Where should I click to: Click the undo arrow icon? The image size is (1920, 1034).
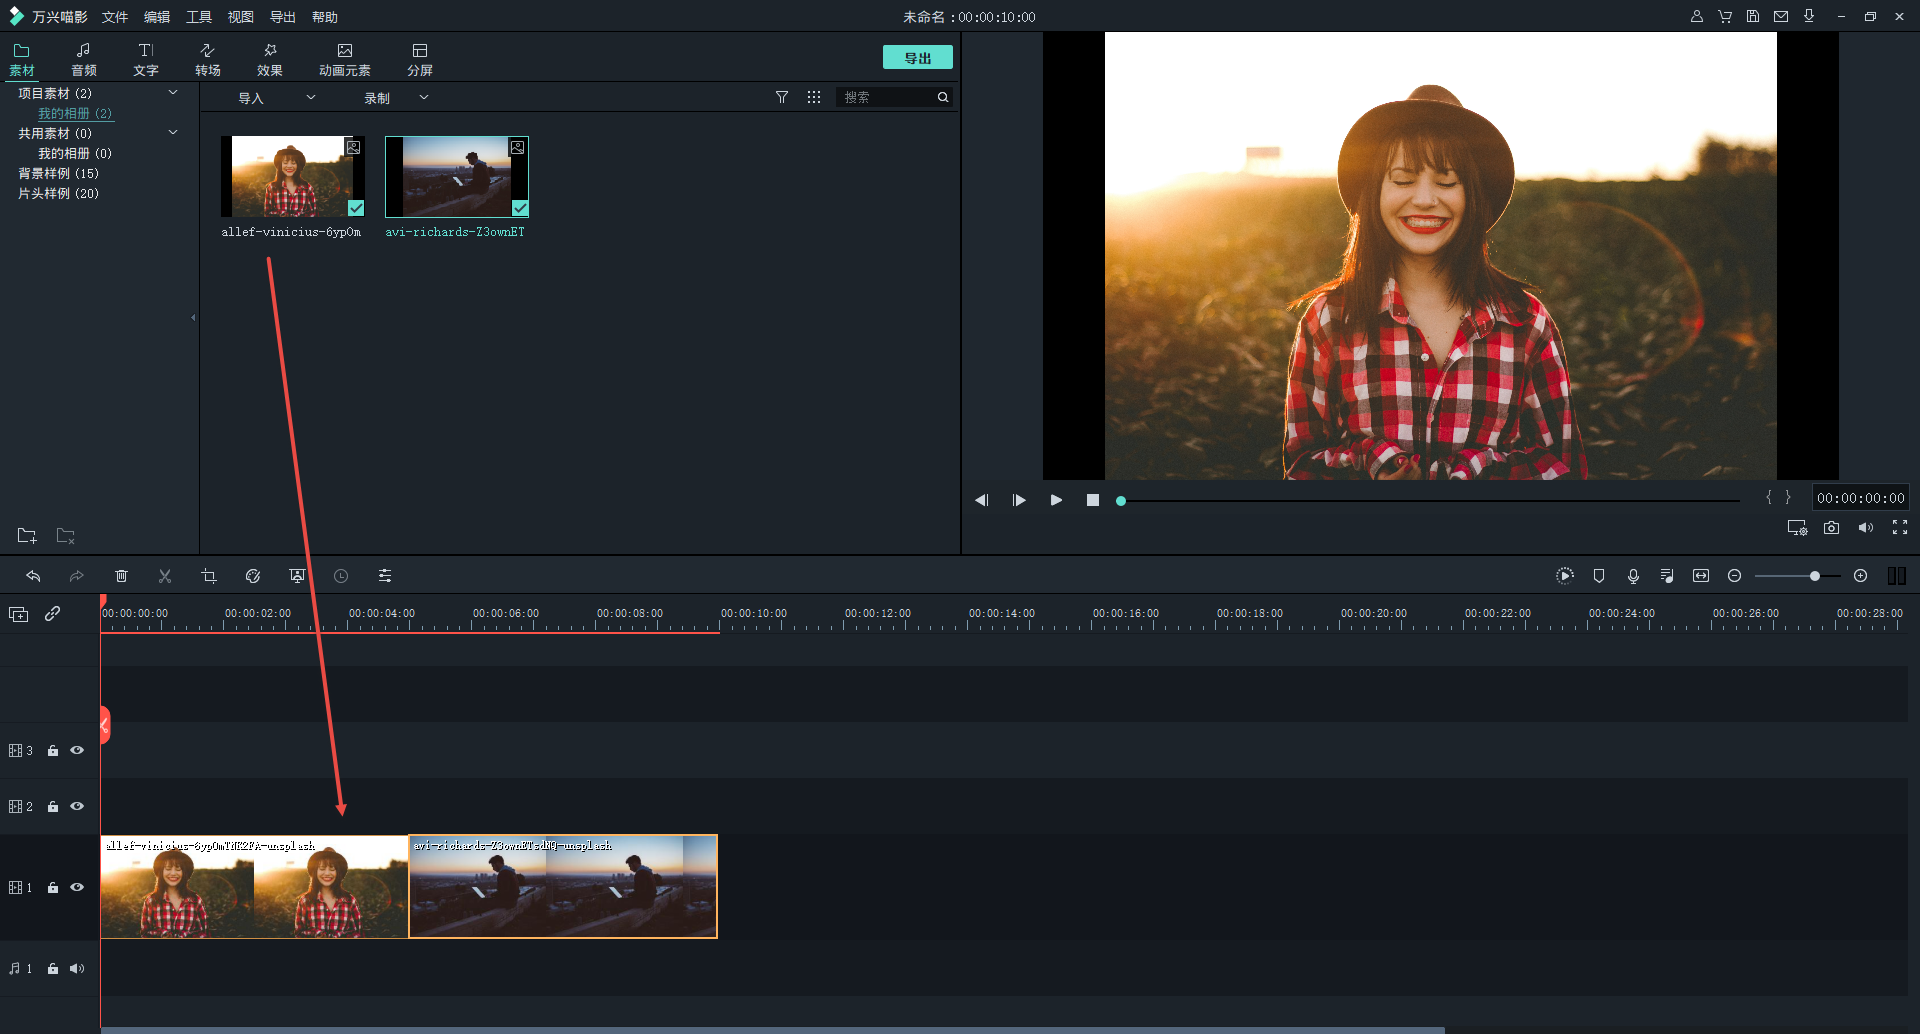(x=33, y=576)
